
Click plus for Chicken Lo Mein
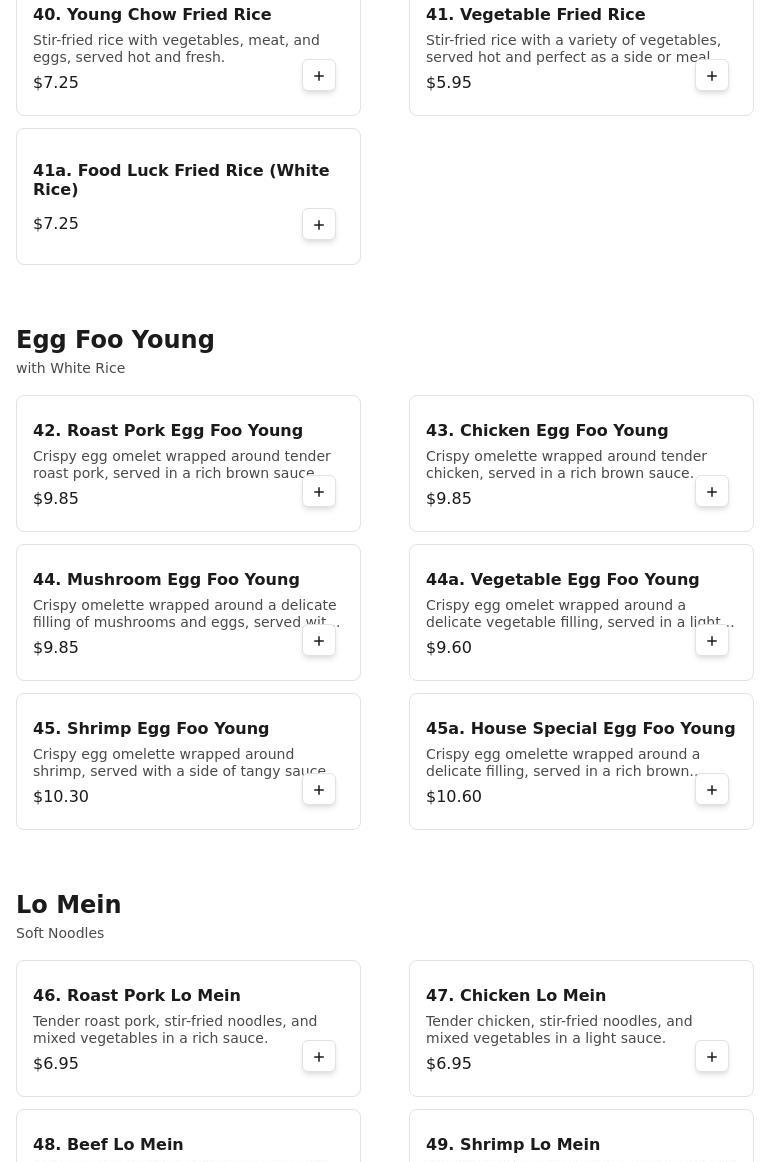coord(712,1057)
